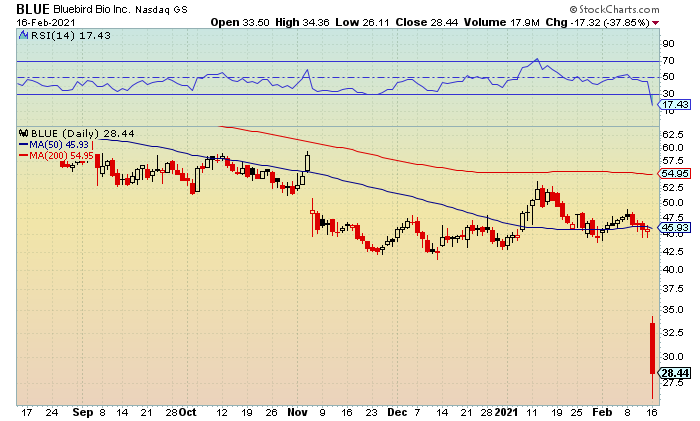This screenshot has height=421, width=700.
Task: Click the 17.43 RSI value tag on the right axis
Action: pyautogui.click(x=675, y=104)
